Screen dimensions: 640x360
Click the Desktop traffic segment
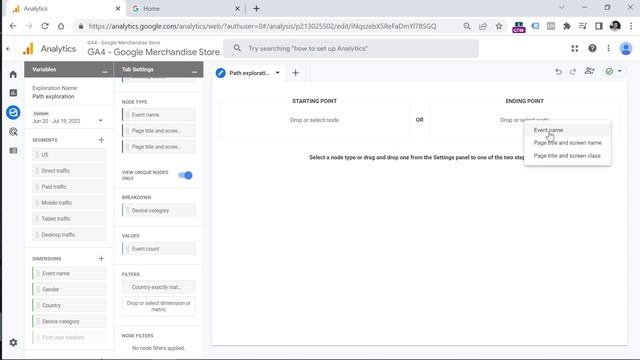[69, 235]
